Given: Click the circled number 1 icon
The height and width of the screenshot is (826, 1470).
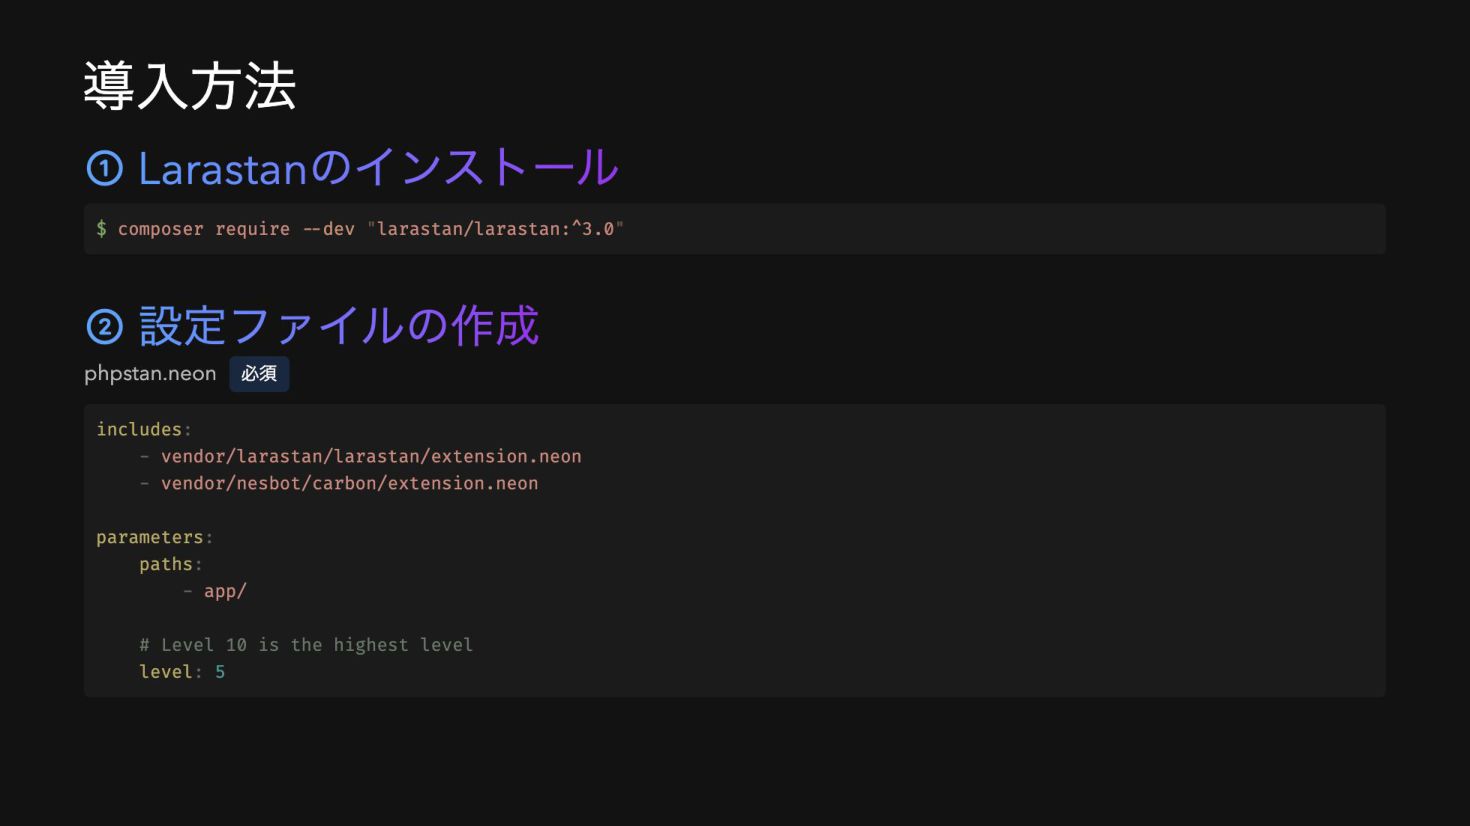Looking at the screenshot, I should click(105, 169).
